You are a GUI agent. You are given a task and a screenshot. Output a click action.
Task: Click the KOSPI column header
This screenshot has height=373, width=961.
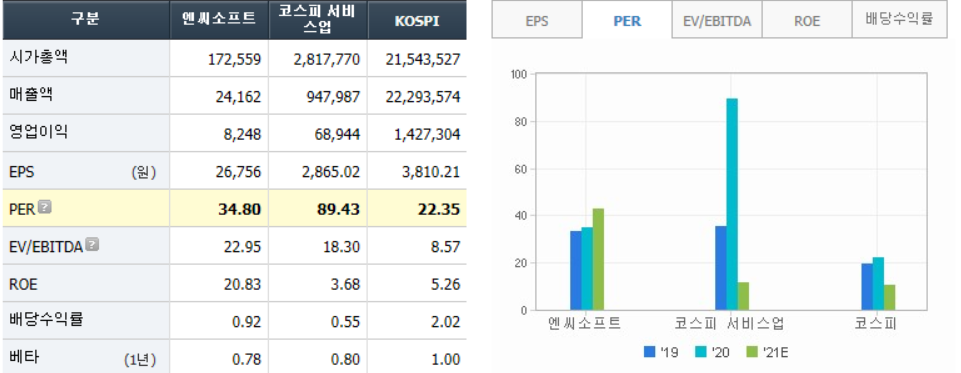[417, 20]
